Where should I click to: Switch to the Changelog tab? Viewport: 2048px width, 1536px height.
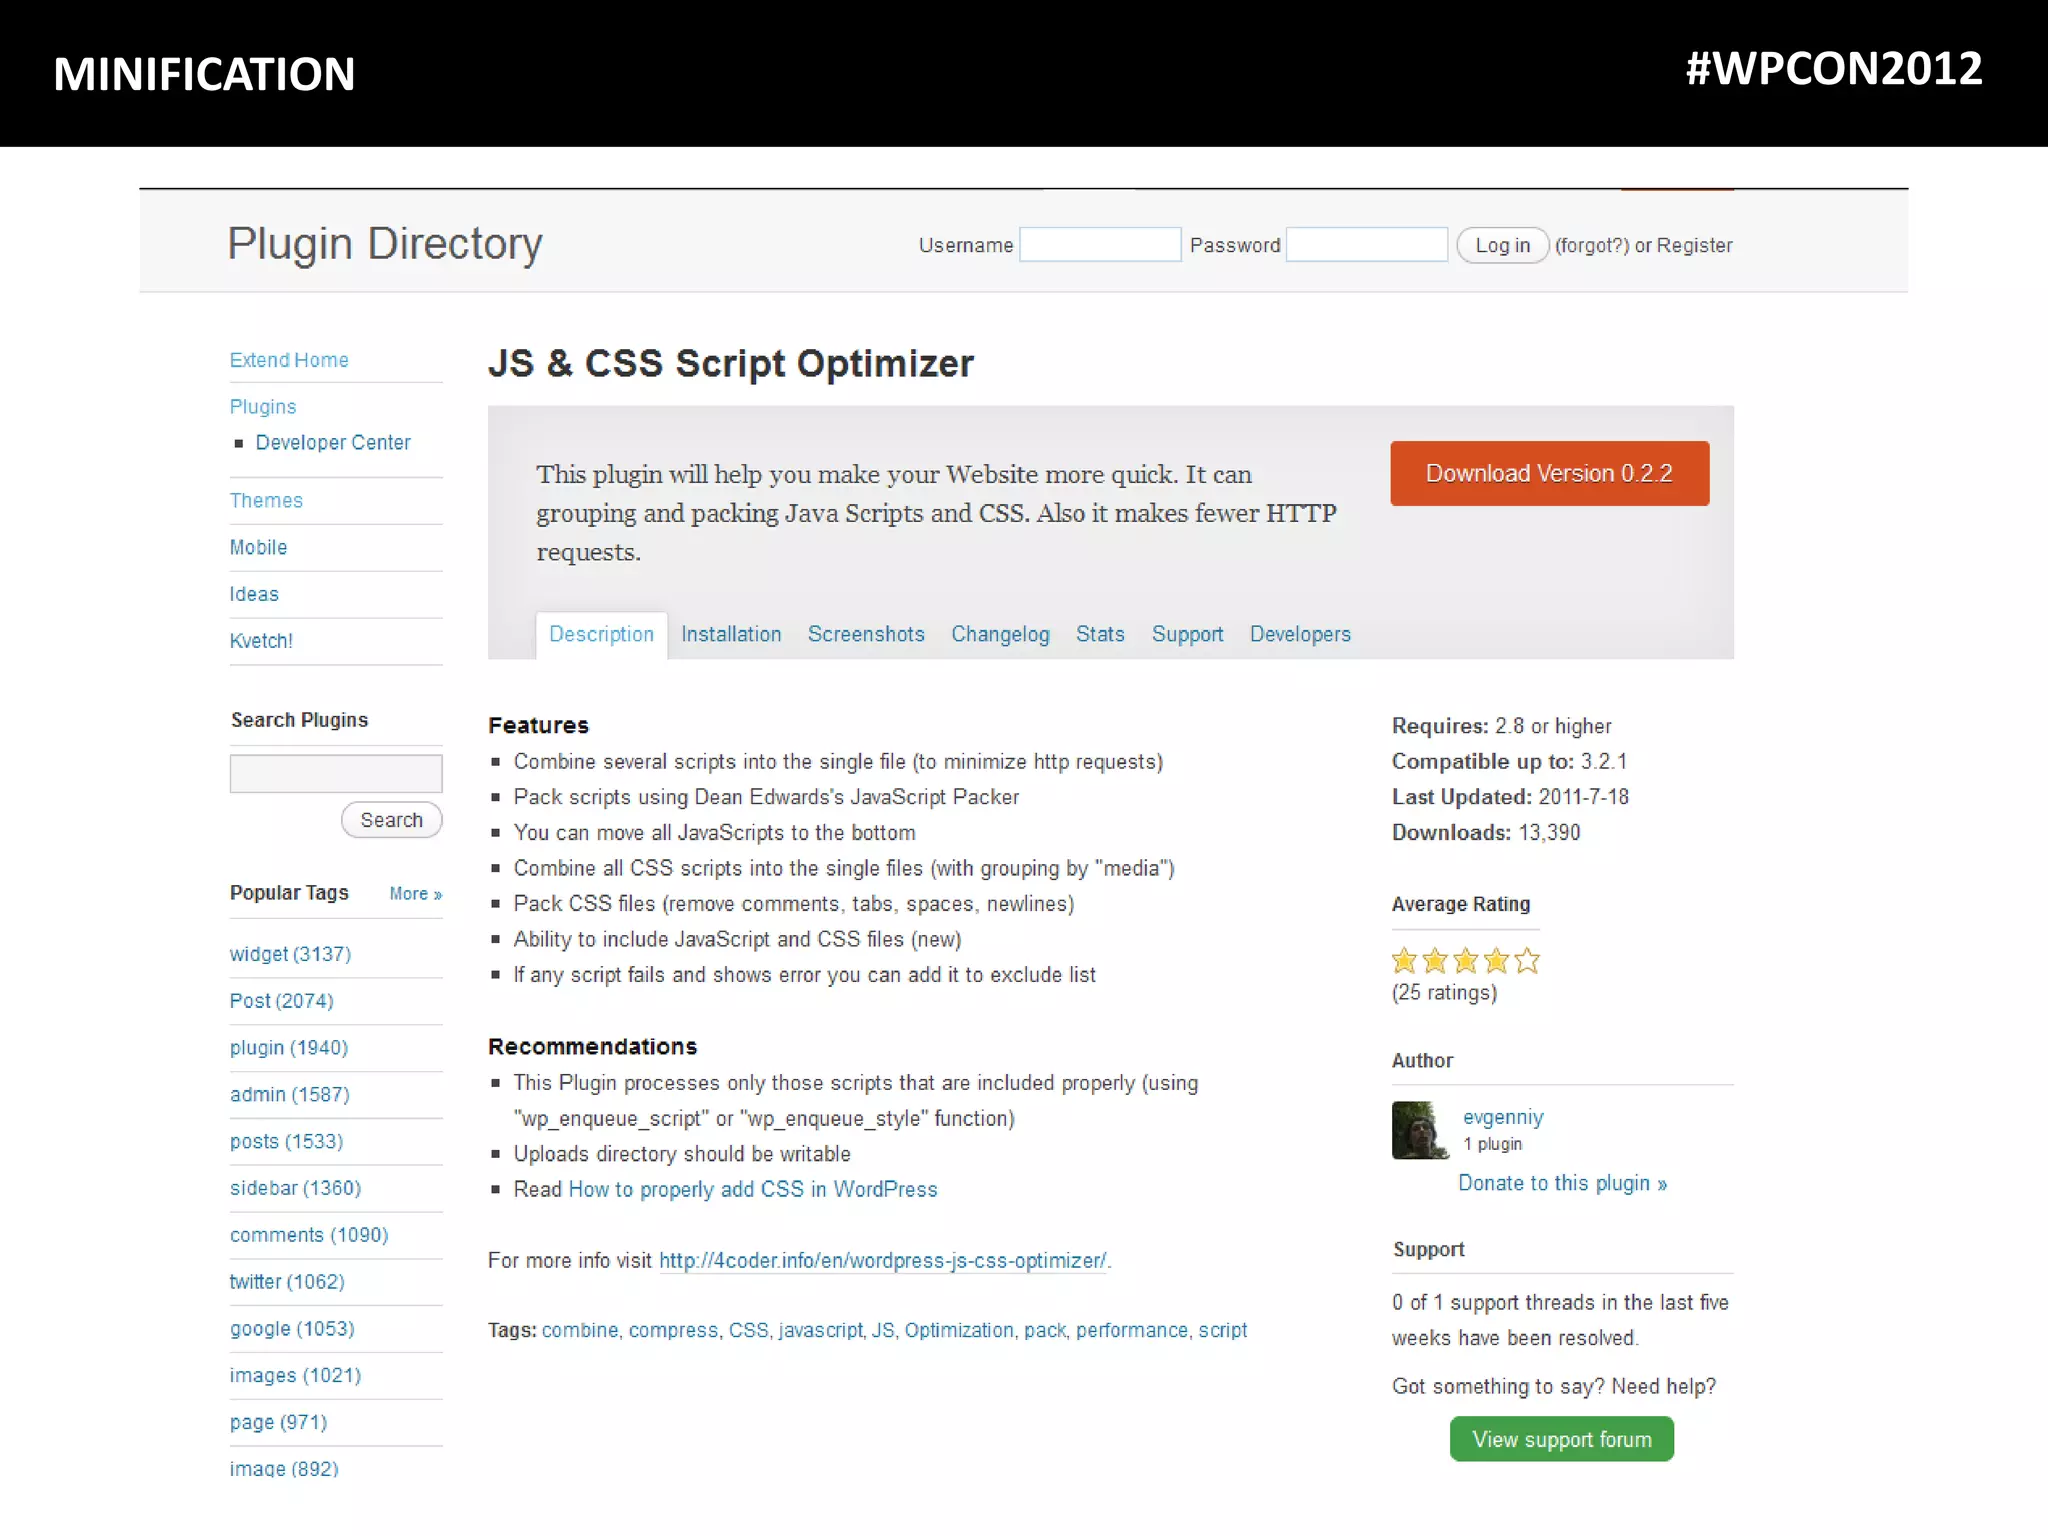point(1000,634)
